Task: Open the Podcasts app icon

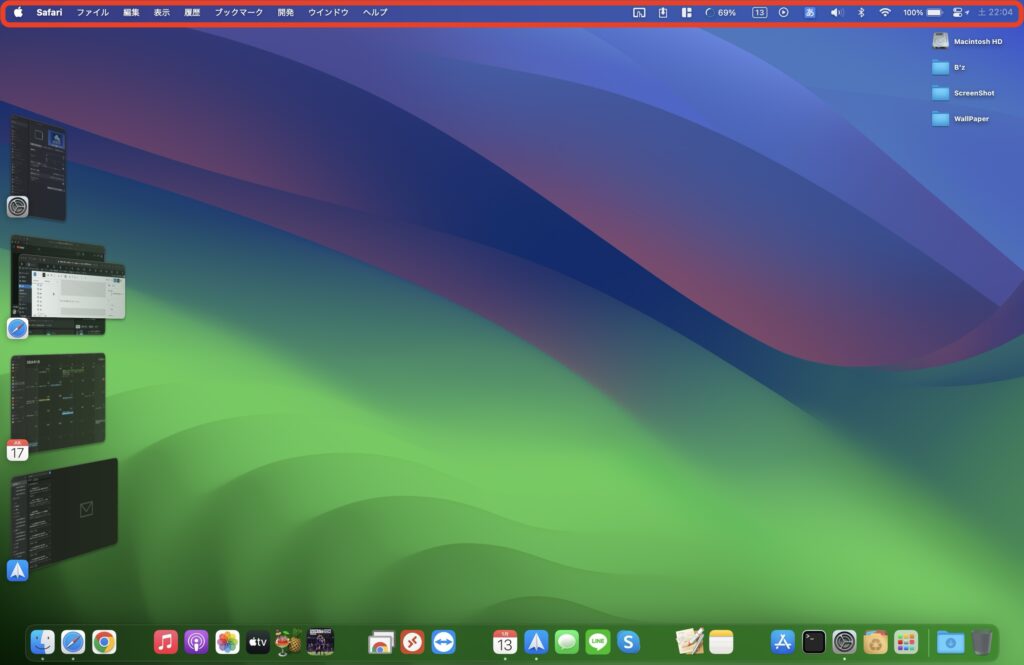Action: click(x=197, y=642)
